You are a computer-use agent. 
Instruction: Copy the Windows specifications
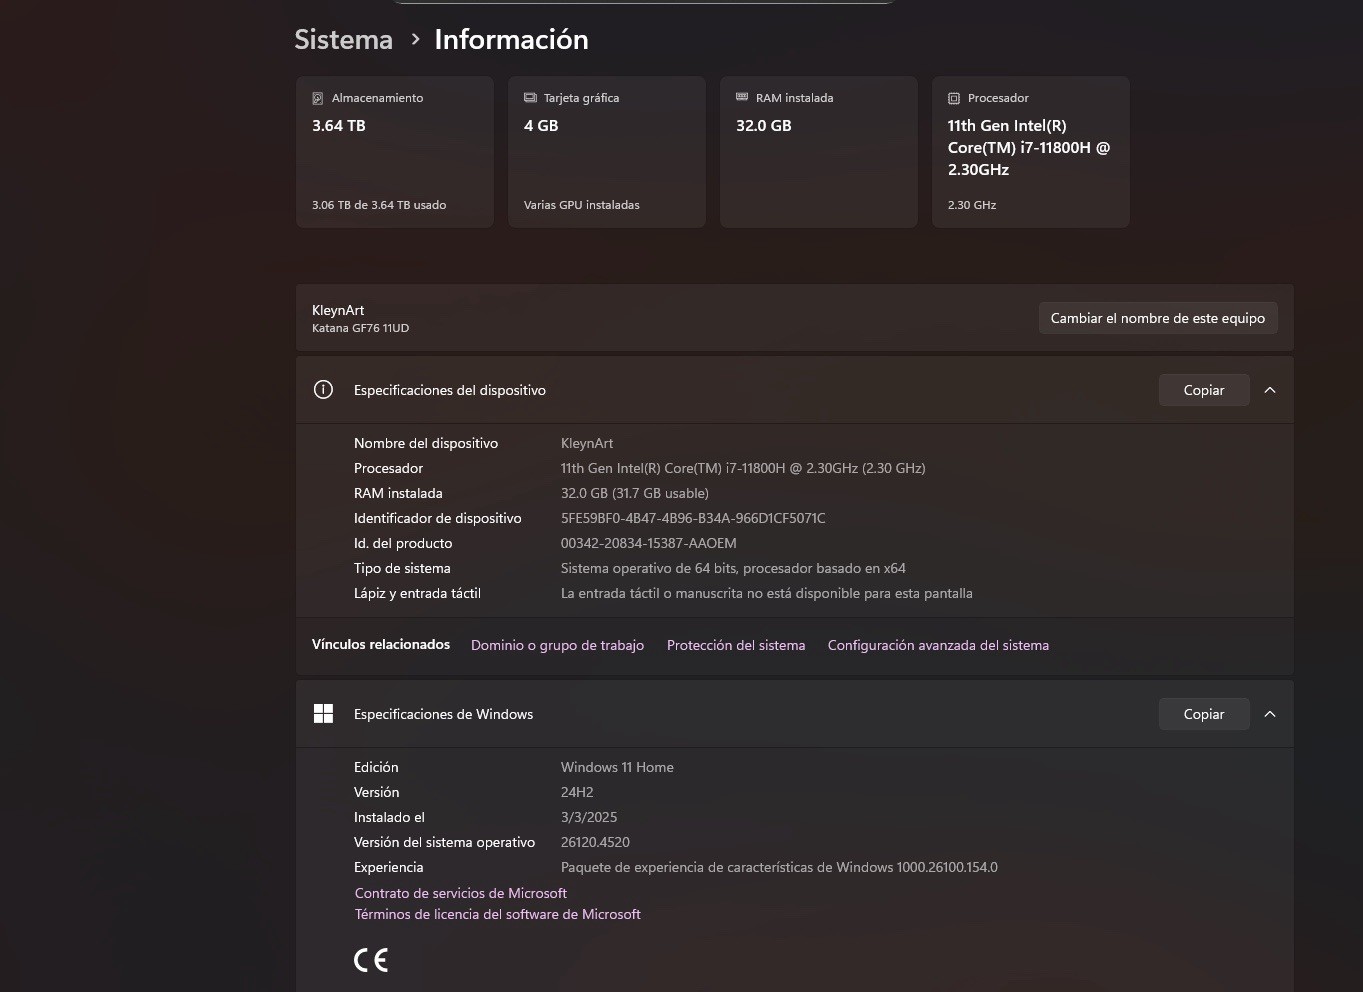pos(1204,714)
